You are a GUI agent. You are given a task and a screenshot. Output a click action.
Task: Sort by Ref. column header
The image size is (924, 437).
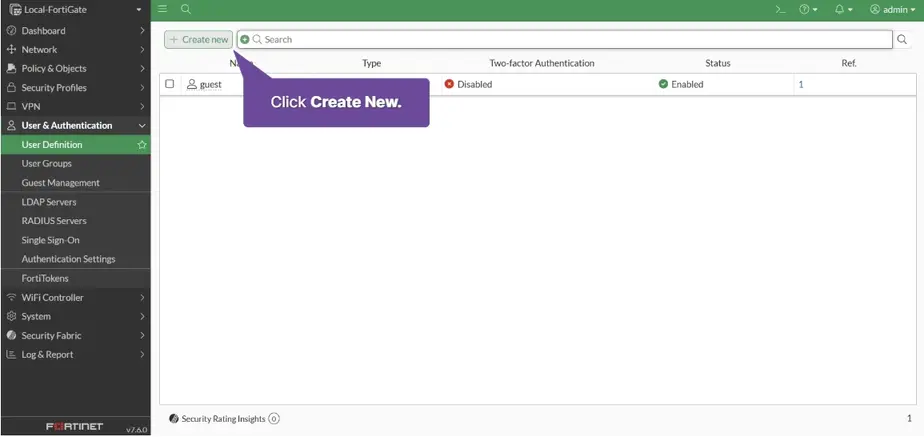click(849, 63)
